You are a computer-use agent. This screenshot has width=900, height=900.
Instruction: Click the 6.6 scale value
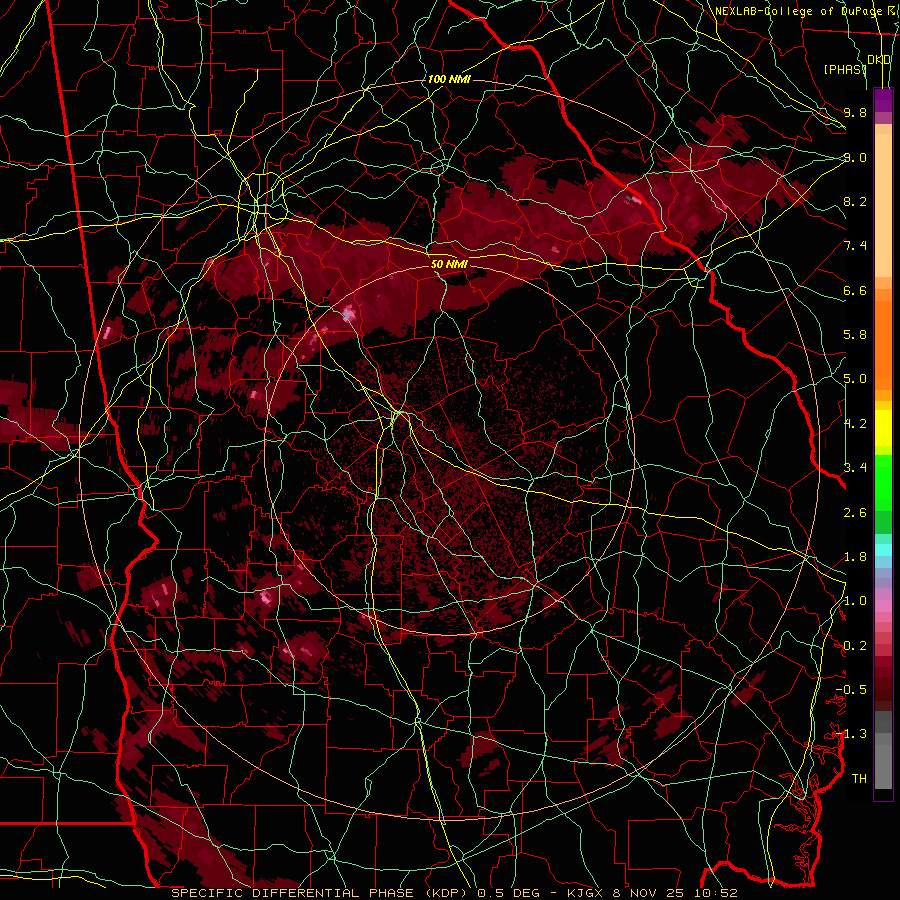pos(855,290)
